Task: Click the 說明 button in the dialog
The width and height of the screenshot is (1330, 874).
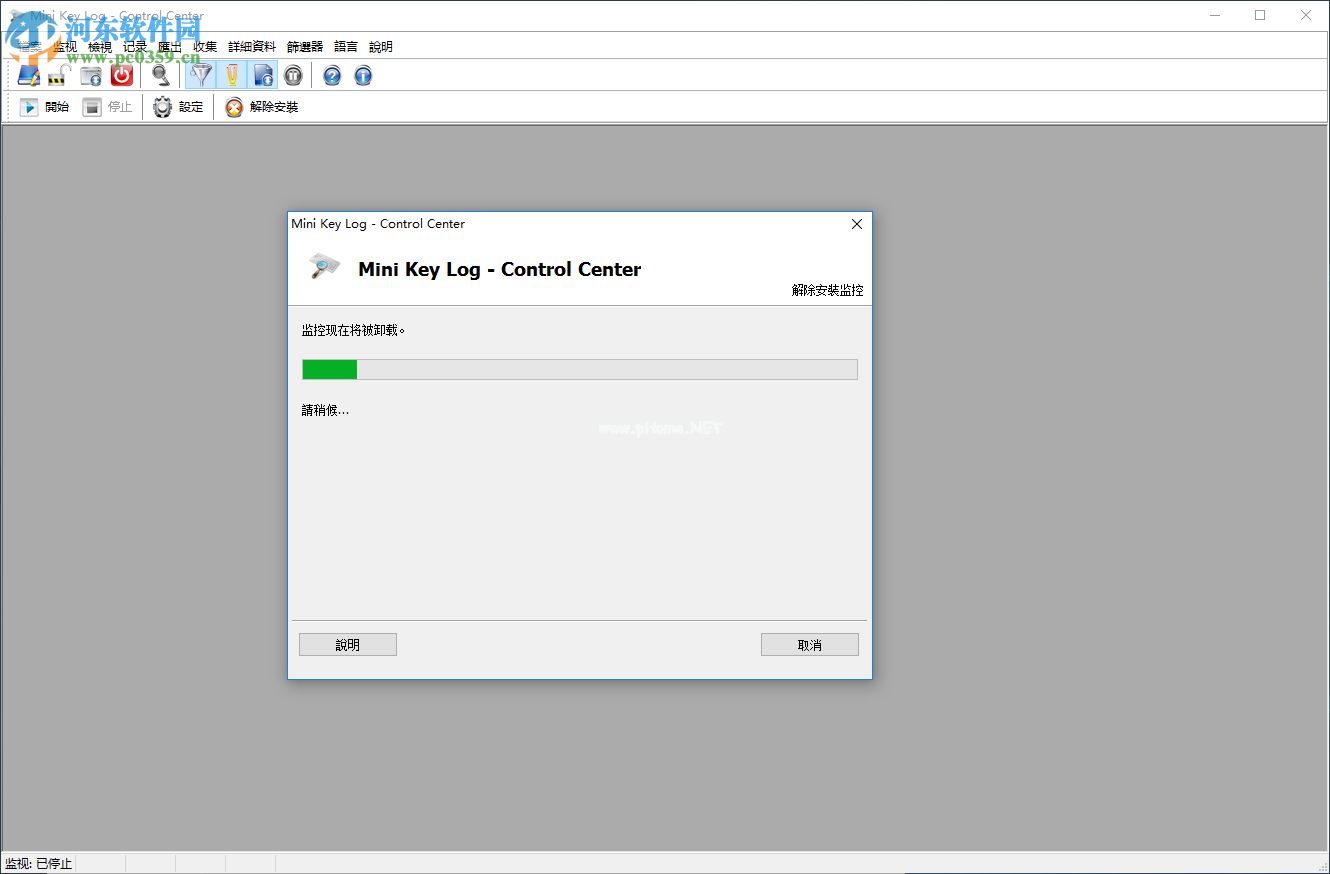Action: pos(348,645)
